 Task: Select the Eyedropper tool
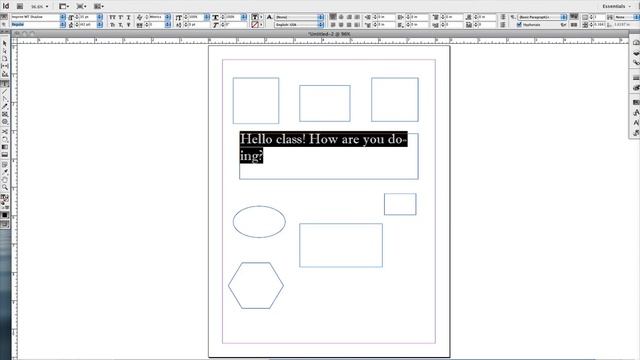tap(4, 172)
